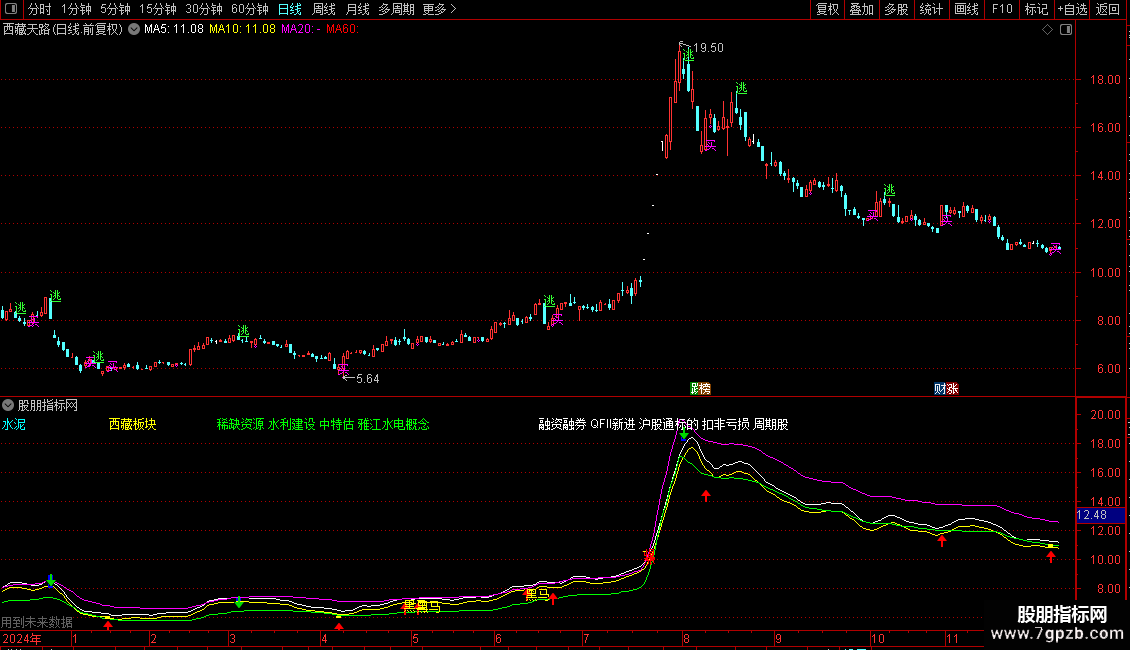The height and width of the screenshot is (650, 1130).
Task: Click the 雅江水电概念 concept tag
Action: point(393,424)
